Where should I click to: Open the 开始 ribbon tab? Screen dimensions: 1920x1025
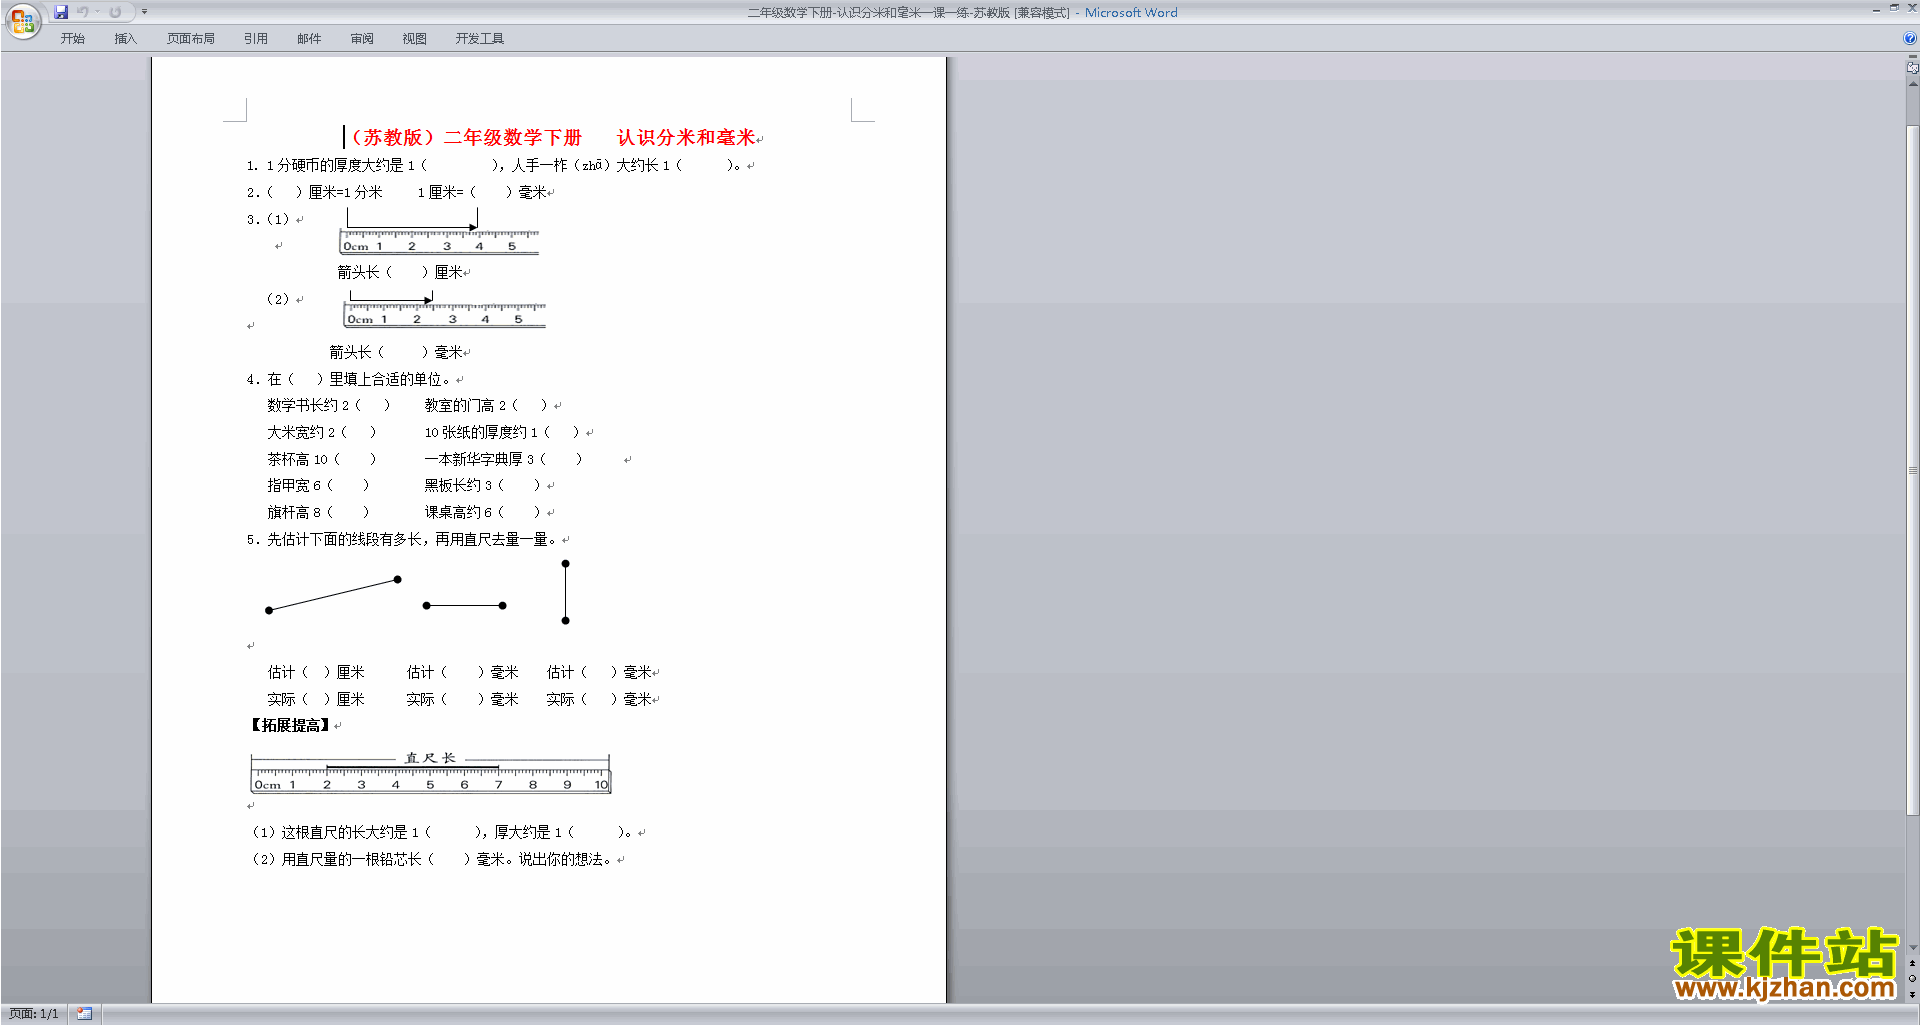coord(73,39)
